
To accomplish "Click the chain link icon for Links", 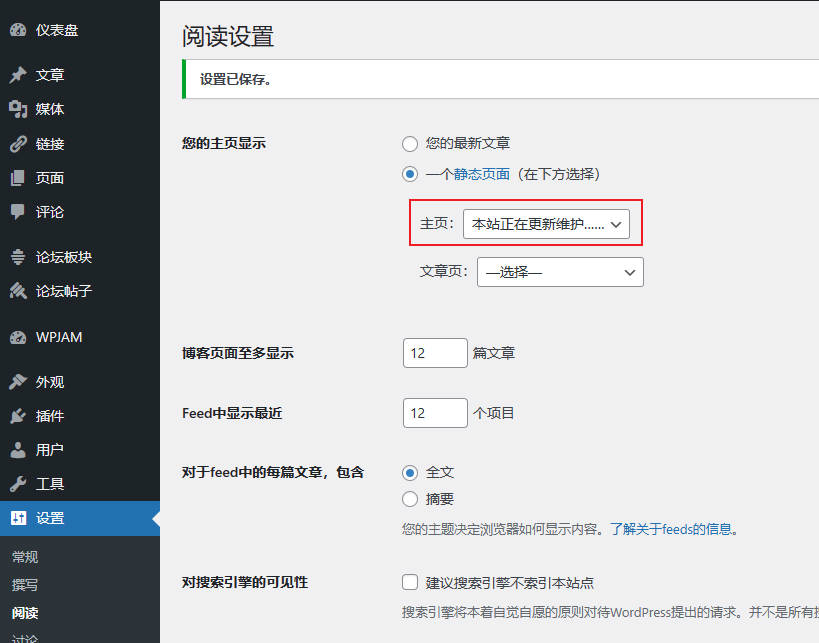I will 18,144.
